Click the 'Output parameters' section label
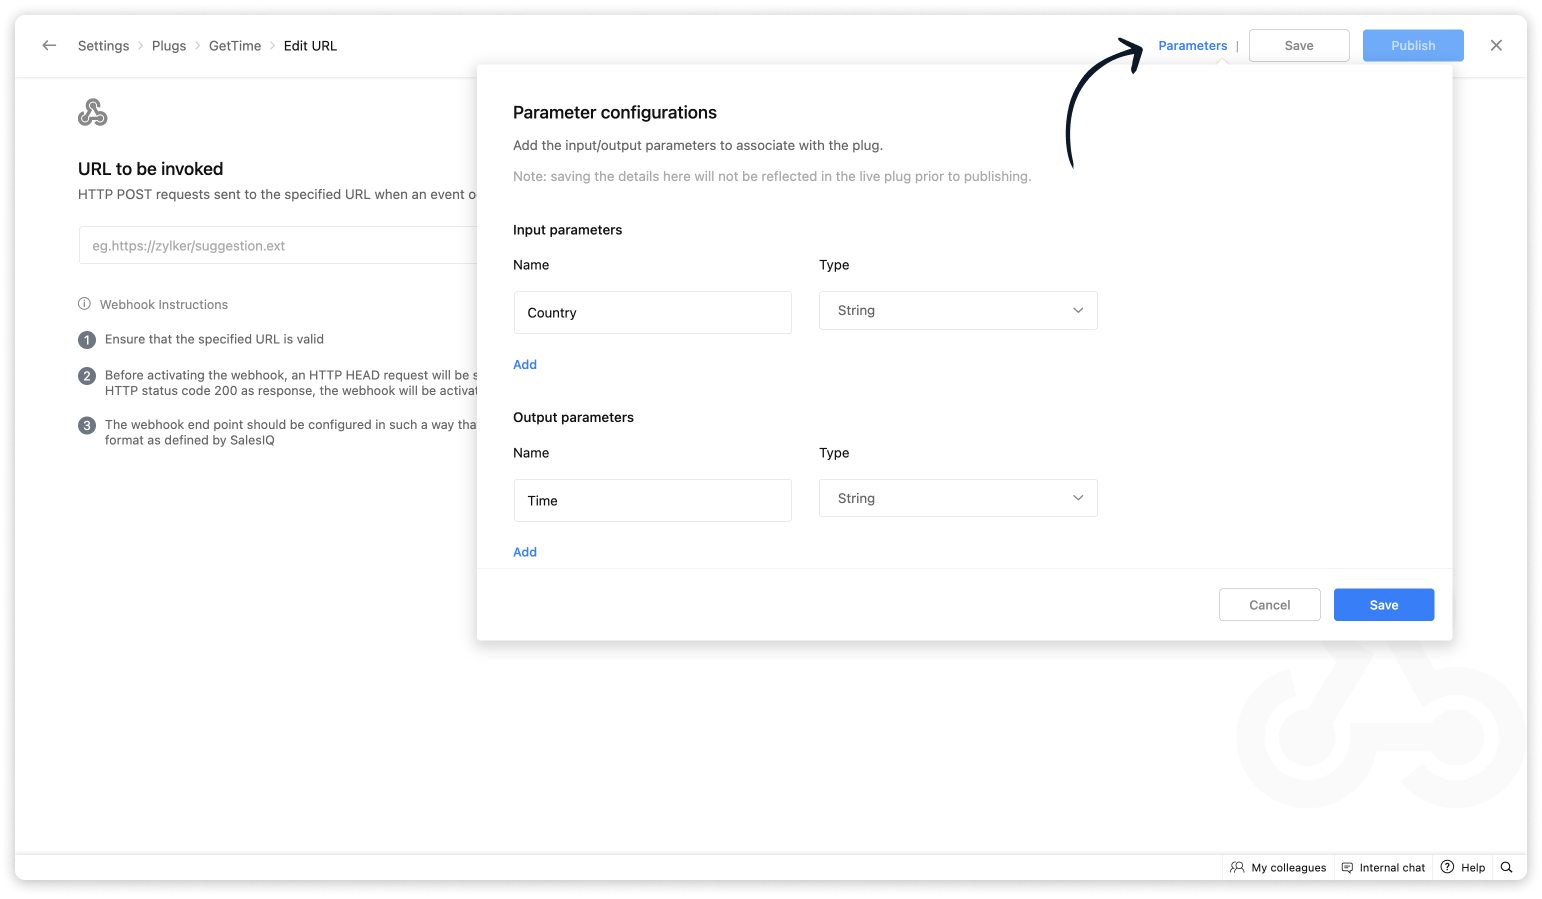 (x=573, y=418)
